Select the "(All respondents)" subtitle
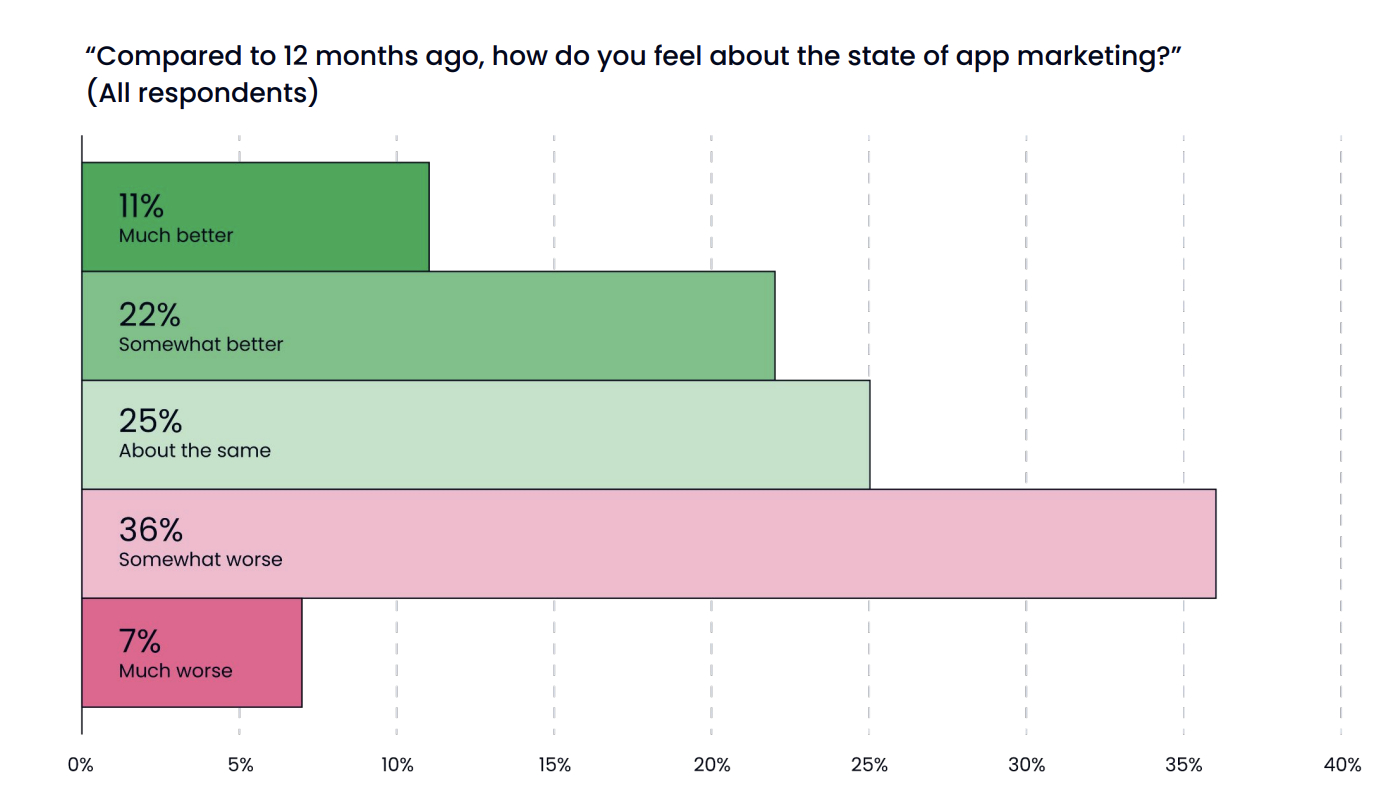The image size is (1388, 806). [x=202, y=93]
